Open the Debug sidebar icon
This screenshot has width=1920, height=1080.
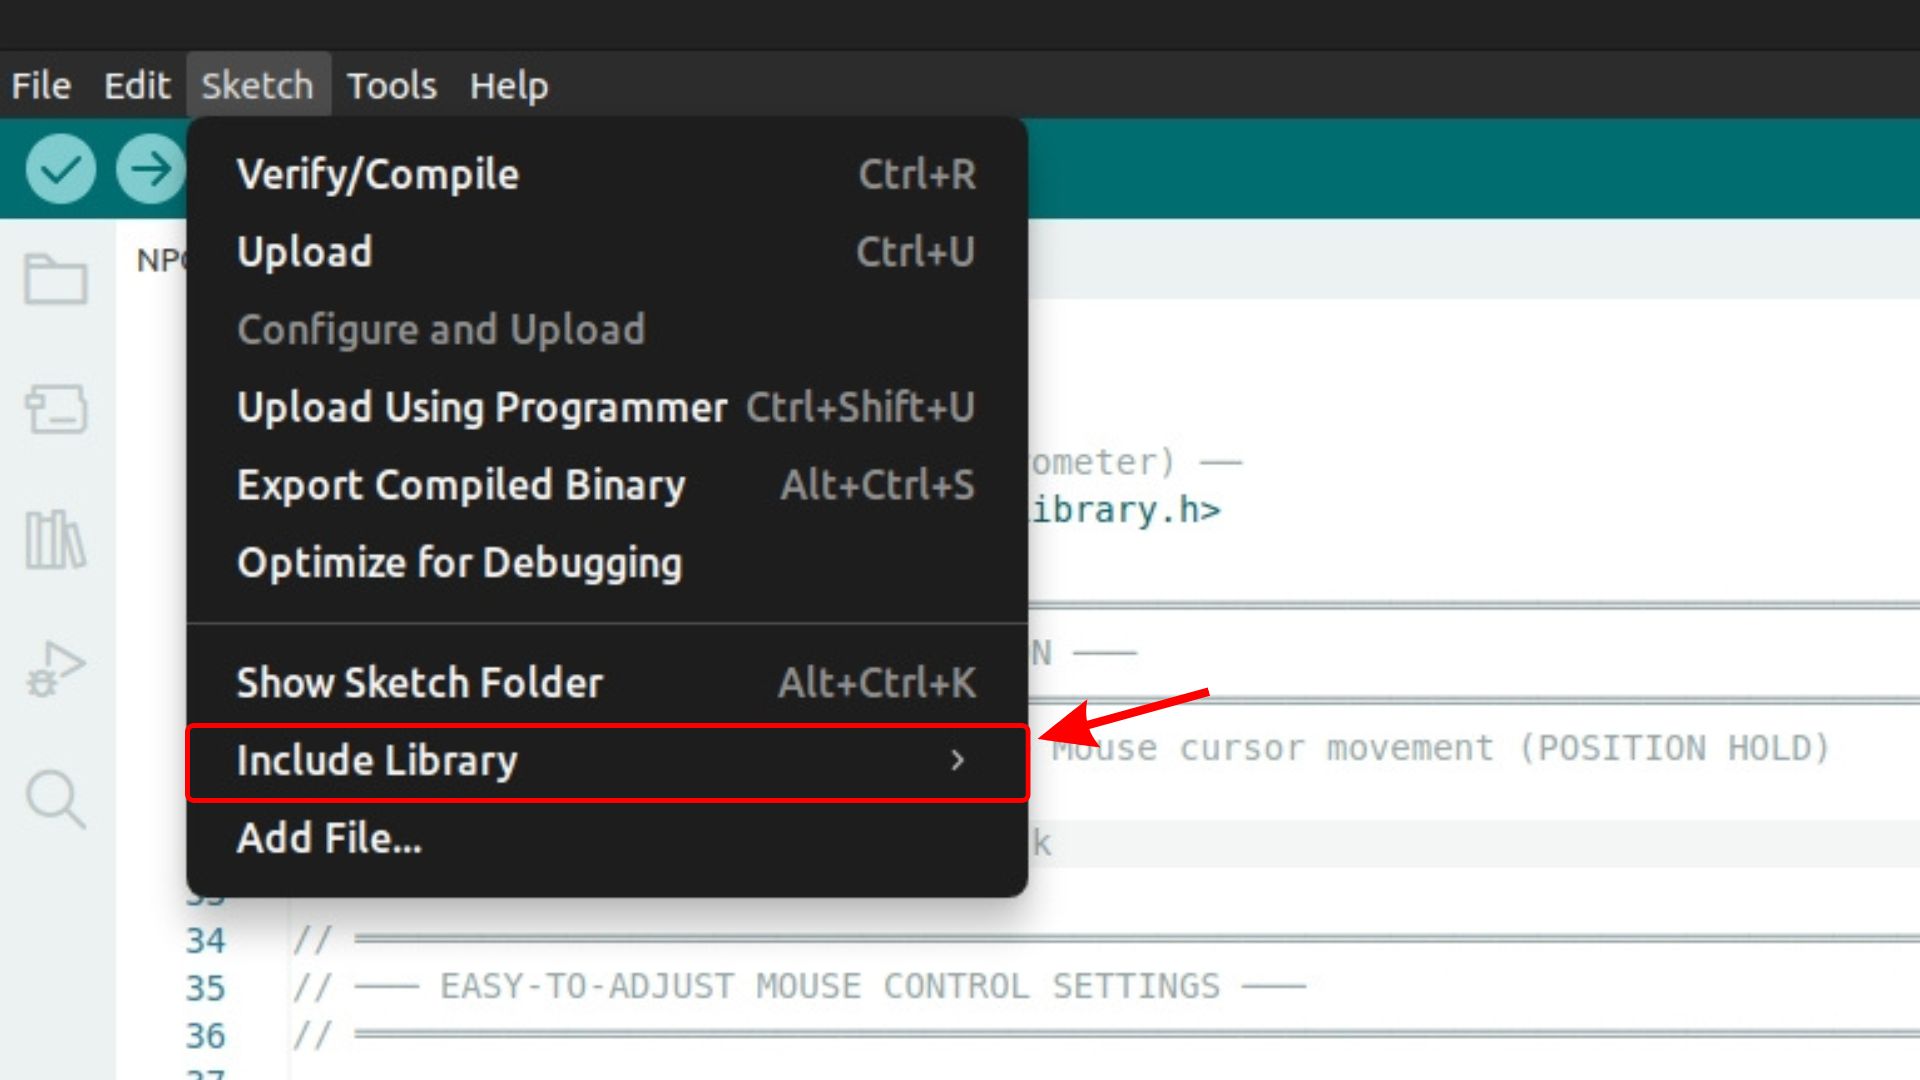click(56, 669)
